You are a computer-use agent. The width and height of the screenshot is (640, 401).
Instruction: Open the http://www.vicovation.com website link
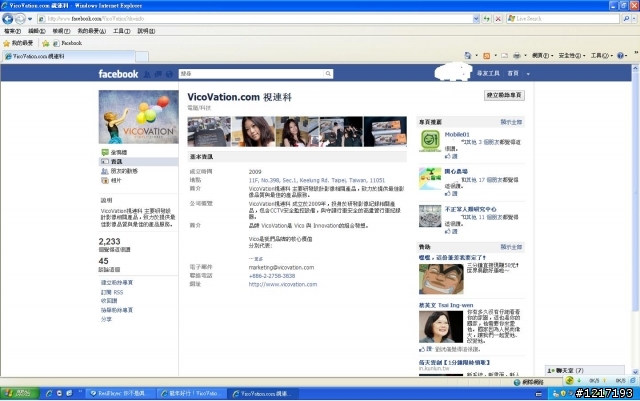283,284
